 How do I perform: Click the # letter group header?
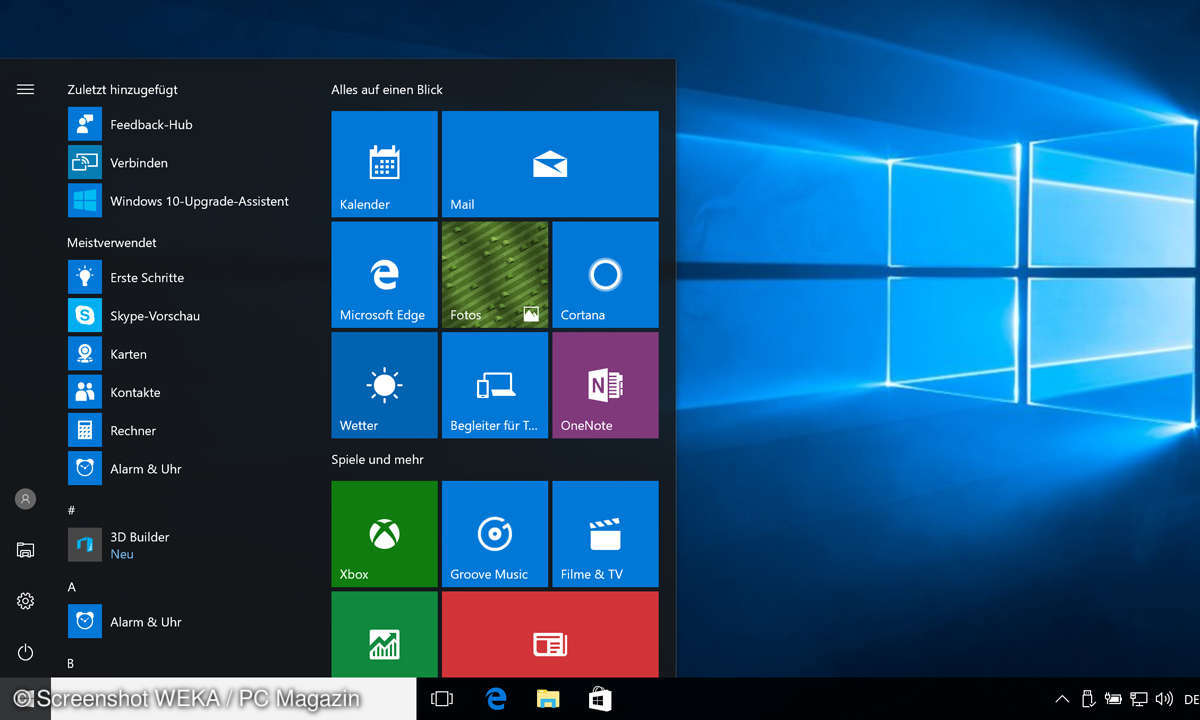click(x=71, y=511)
